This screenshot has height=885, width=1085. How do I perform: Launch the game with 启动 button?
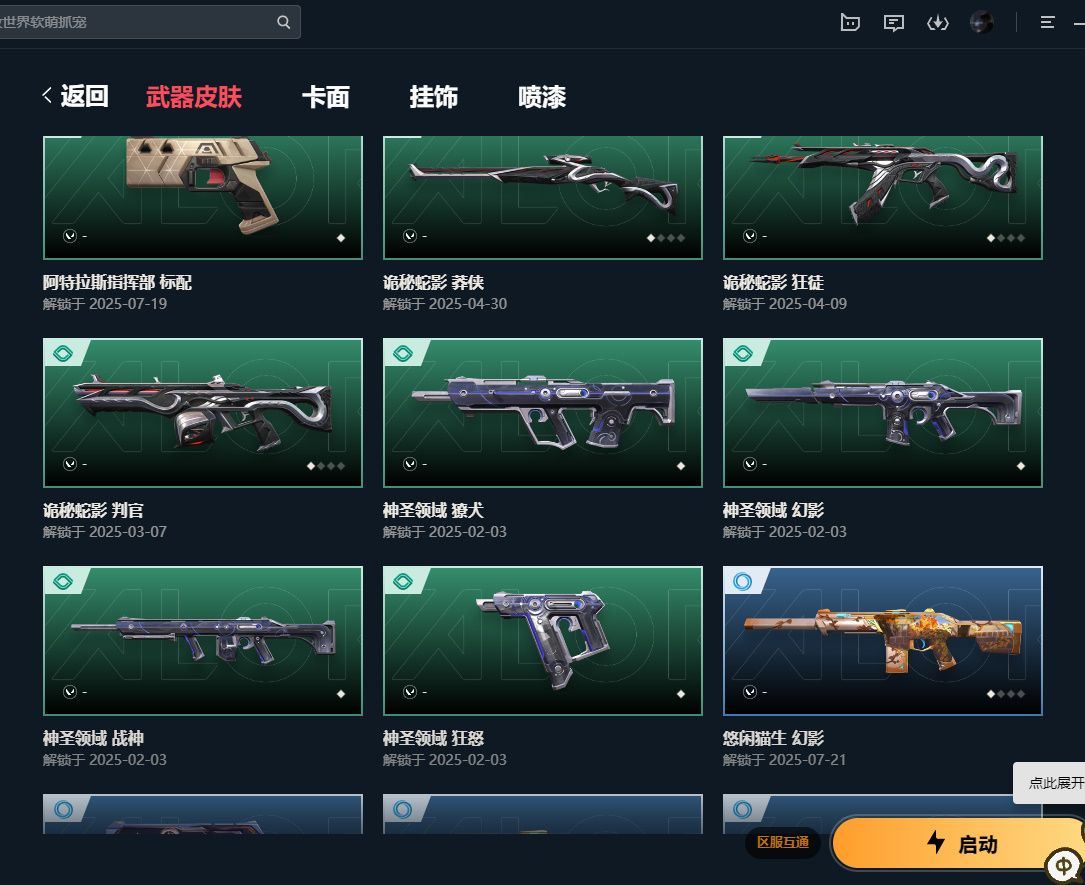[x=958, y=843]
